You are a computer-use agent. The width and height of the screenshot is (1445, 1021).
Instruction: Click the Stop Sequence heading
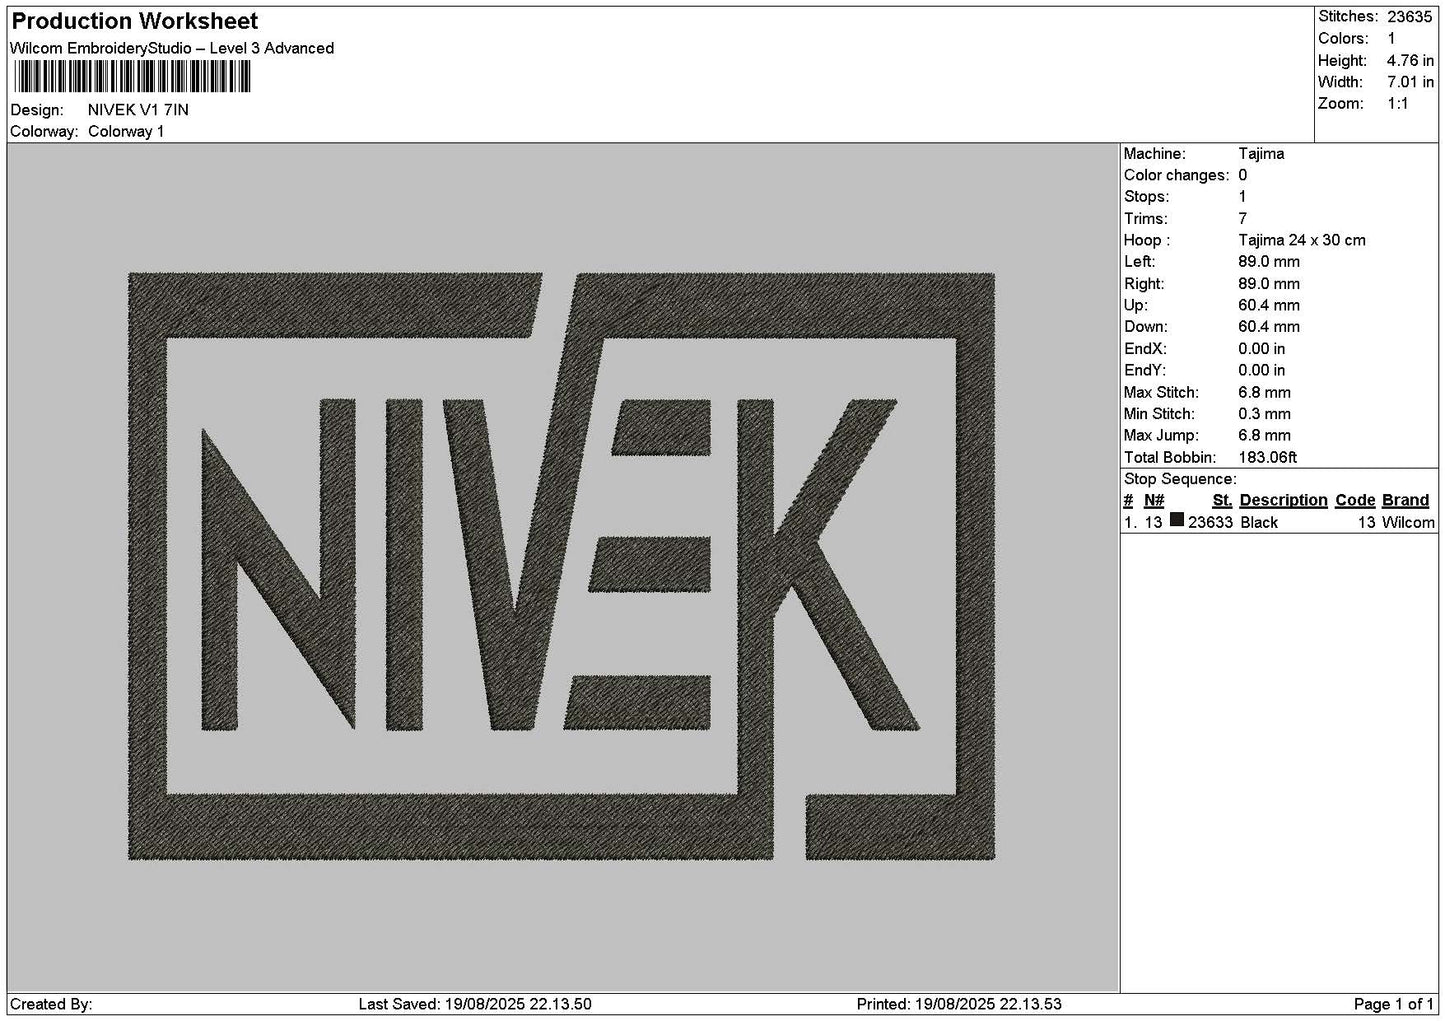click(x=1180, y=480)
